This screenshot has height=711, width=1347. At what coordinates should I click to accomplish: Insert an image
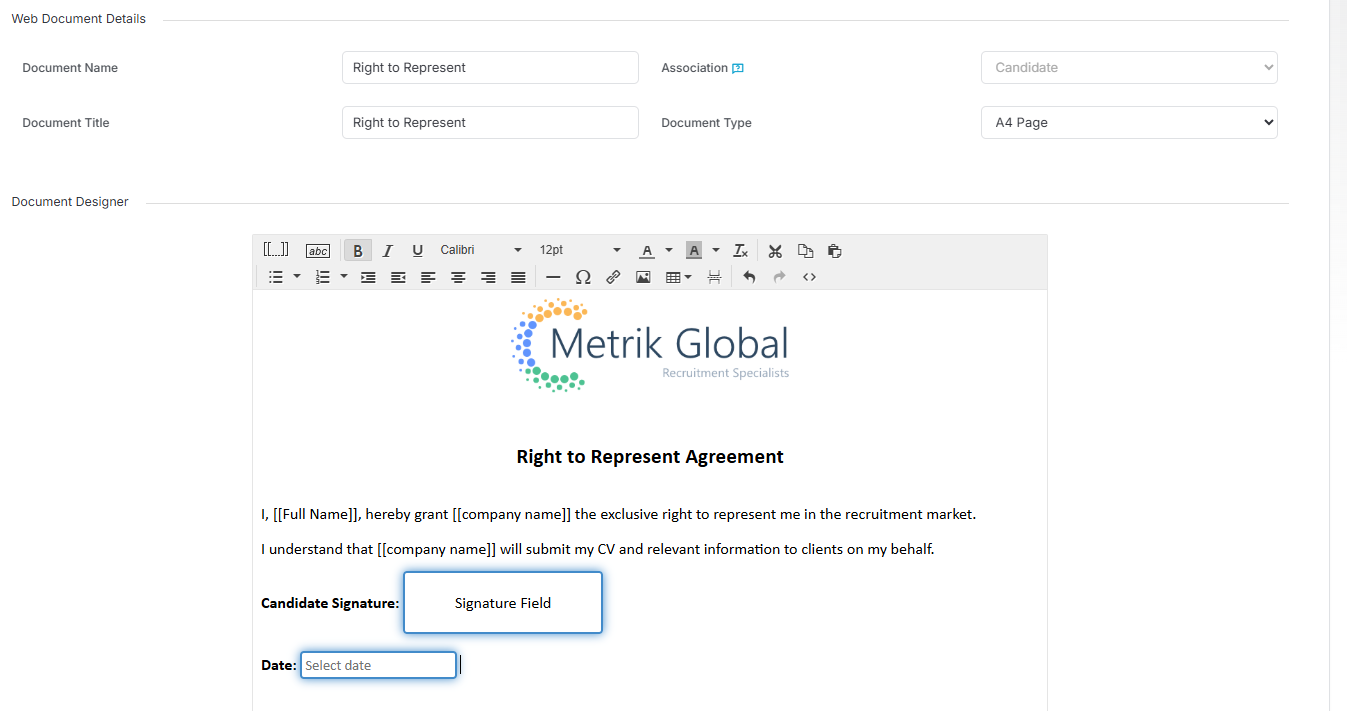click(643, 277)
